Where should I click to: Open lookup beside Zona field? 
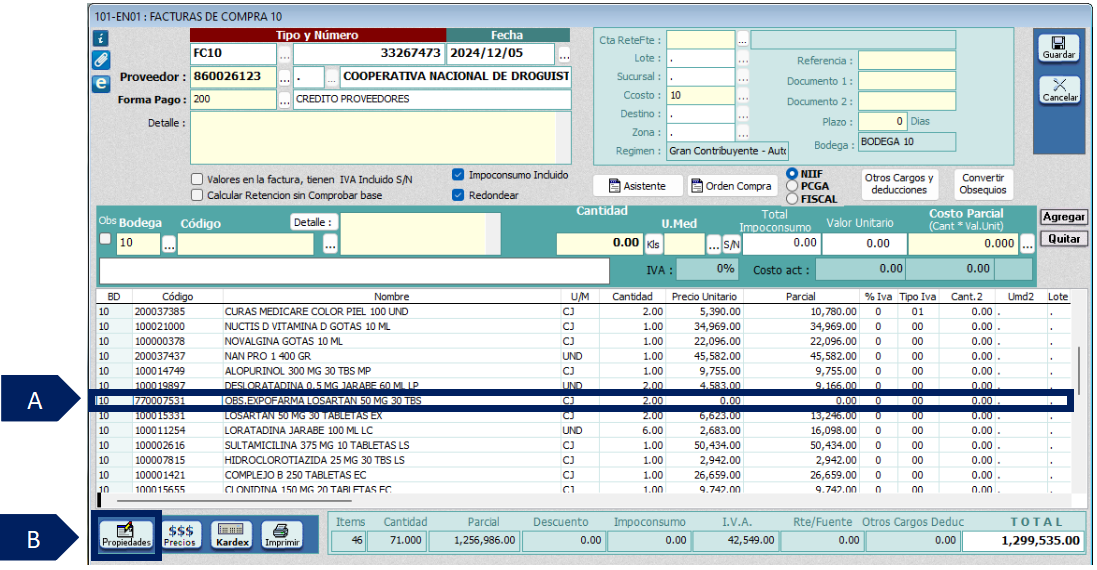[742, 132]
